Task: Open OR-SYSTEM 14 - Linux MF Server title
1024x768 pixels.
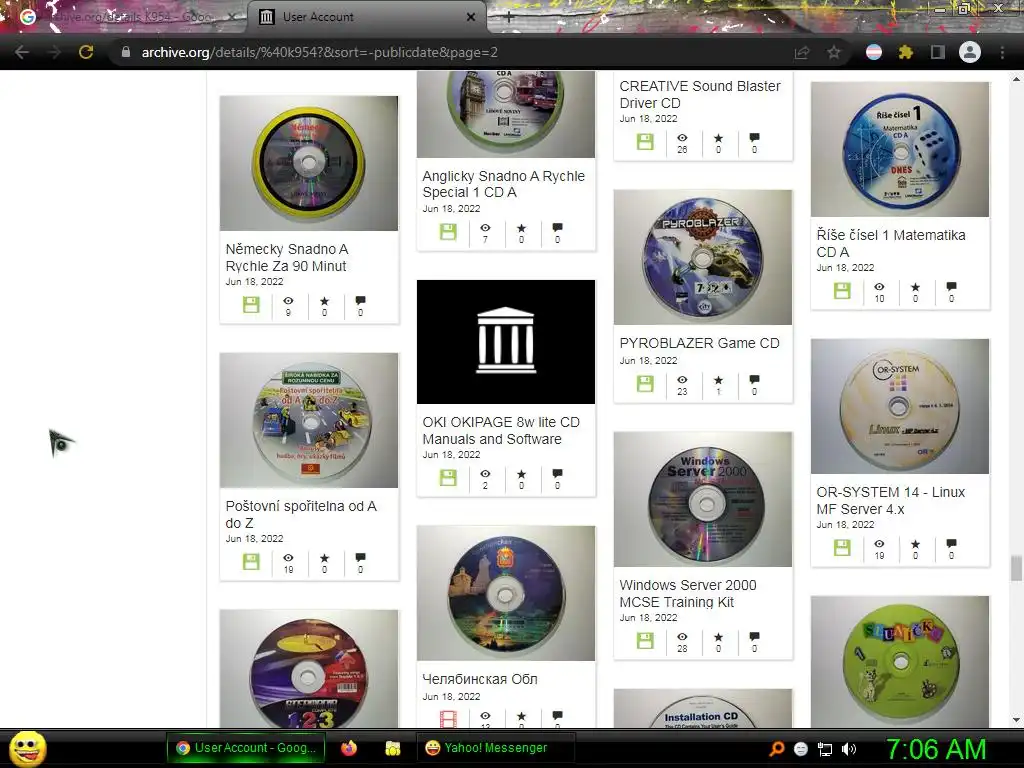Action: tap(891, 500)
